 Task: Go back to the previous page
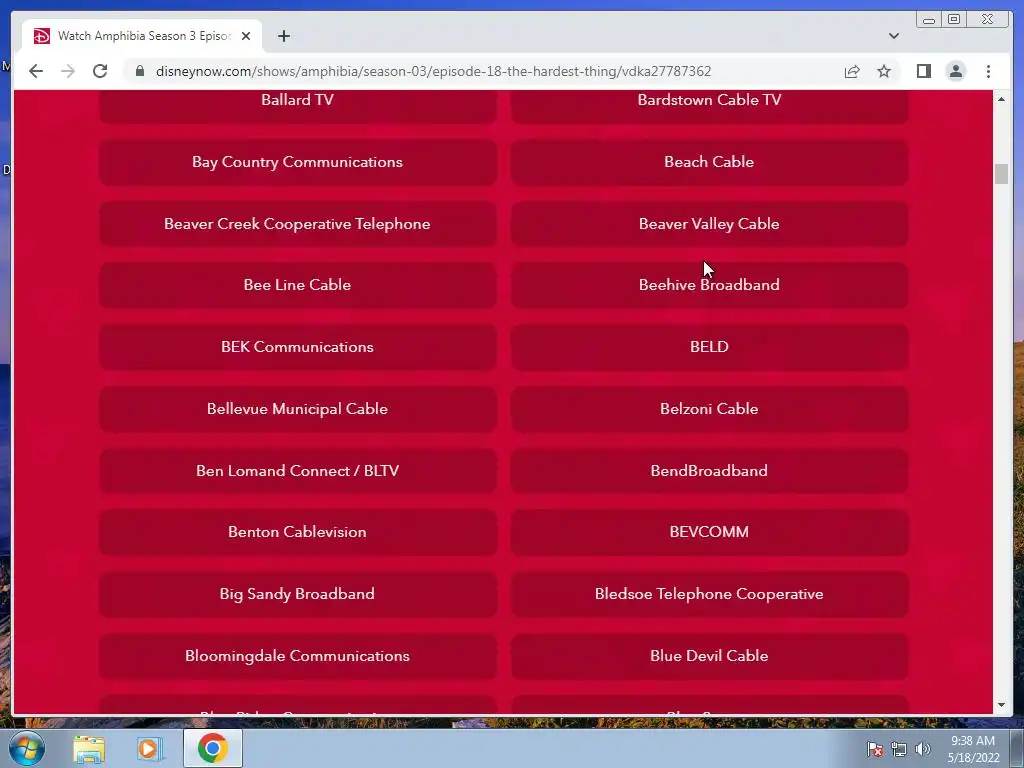[36, 71]
